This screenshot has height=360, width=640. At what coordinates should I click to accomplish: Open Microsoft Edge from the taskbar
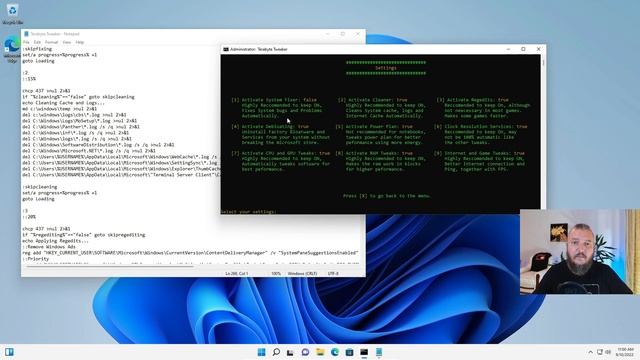coord(335,352)
